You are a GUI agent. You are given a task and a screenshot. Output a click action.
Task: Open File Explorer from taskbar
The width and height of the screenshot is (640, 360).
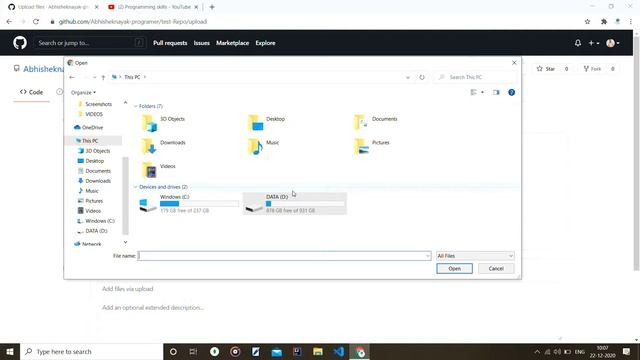(x=318, y=351)
